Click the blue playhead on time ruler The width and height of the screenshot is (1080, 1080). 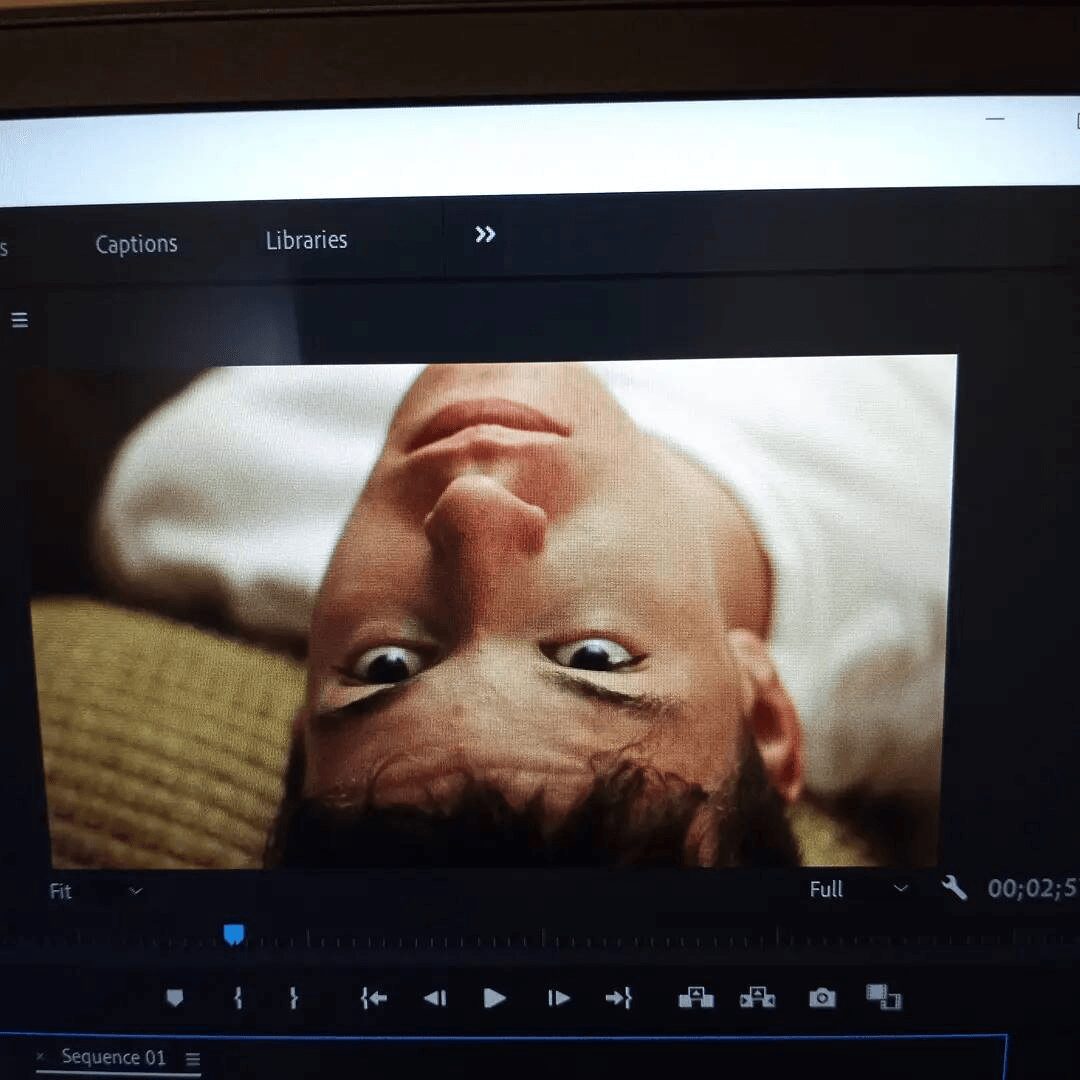point(234,934)
